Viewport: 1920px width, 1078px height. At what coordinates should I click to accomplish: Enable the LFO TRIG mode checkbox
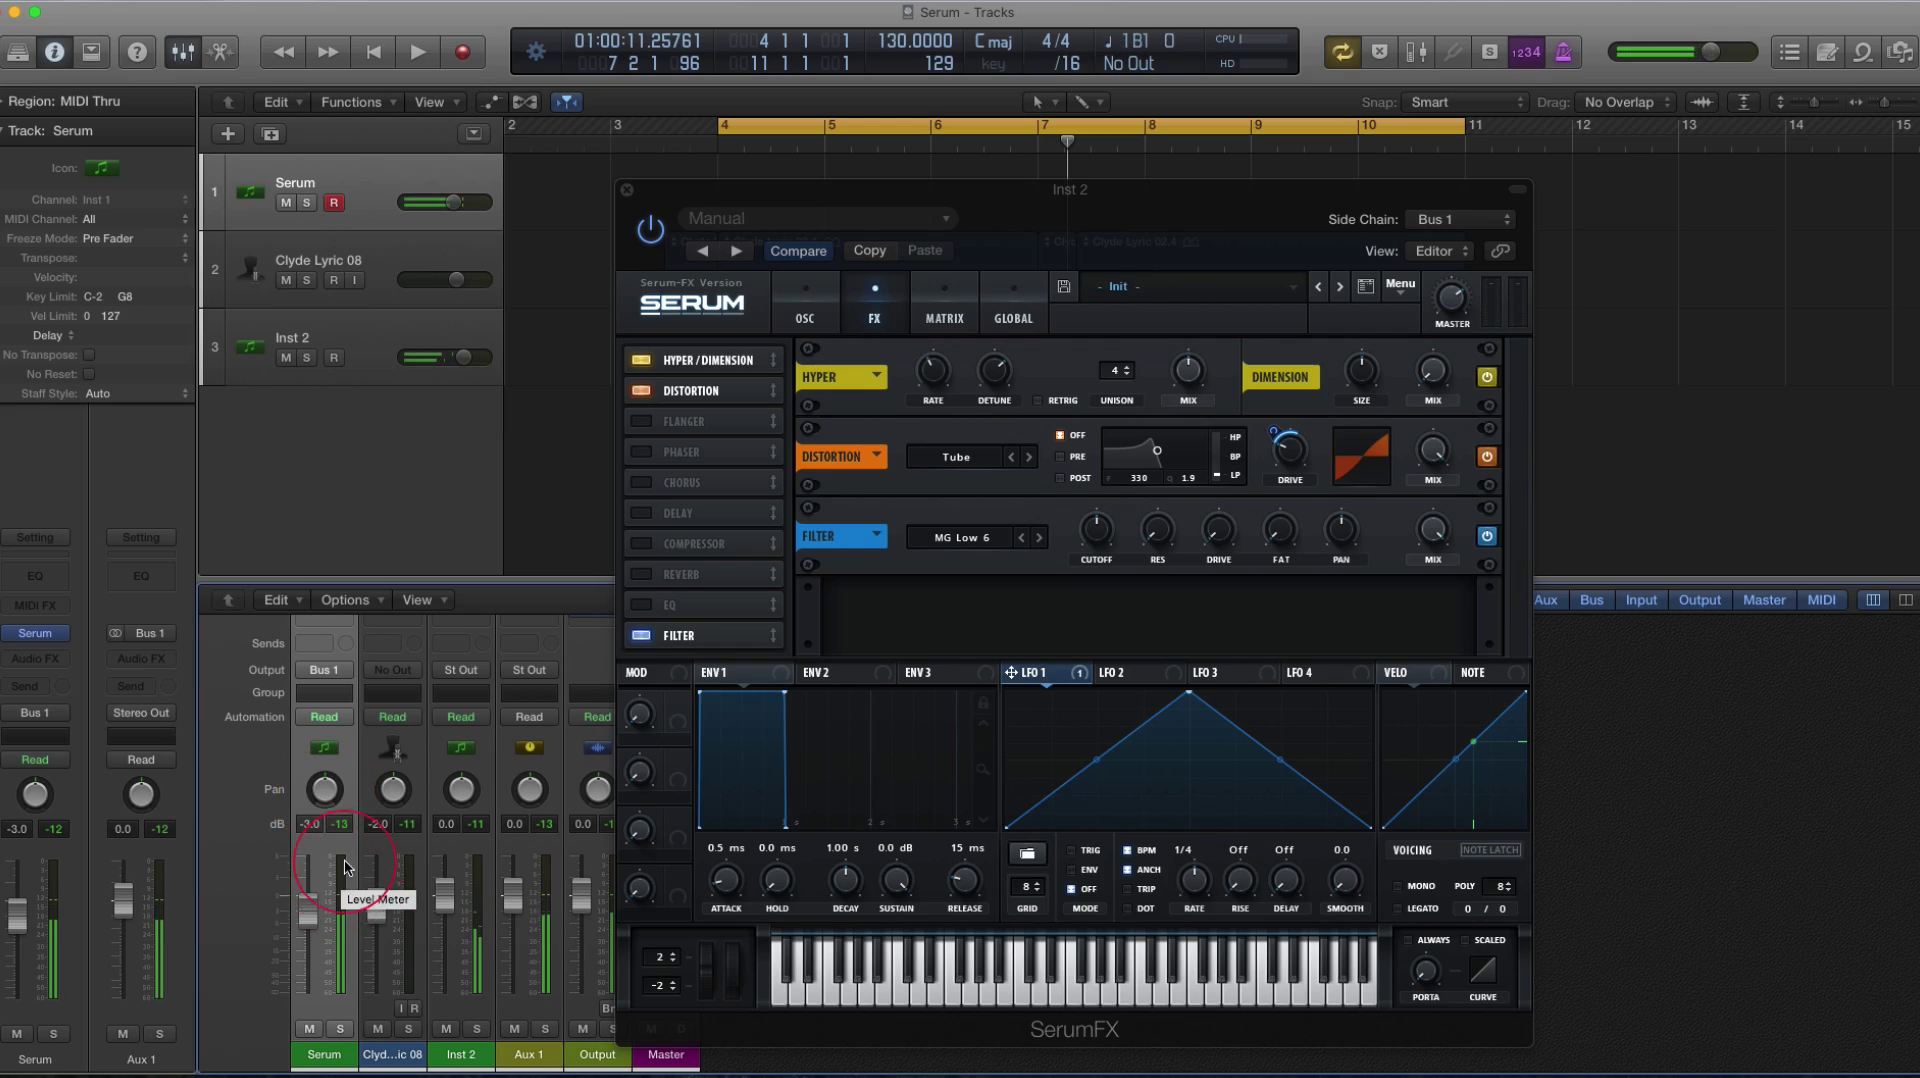(x=1071, y=850)
